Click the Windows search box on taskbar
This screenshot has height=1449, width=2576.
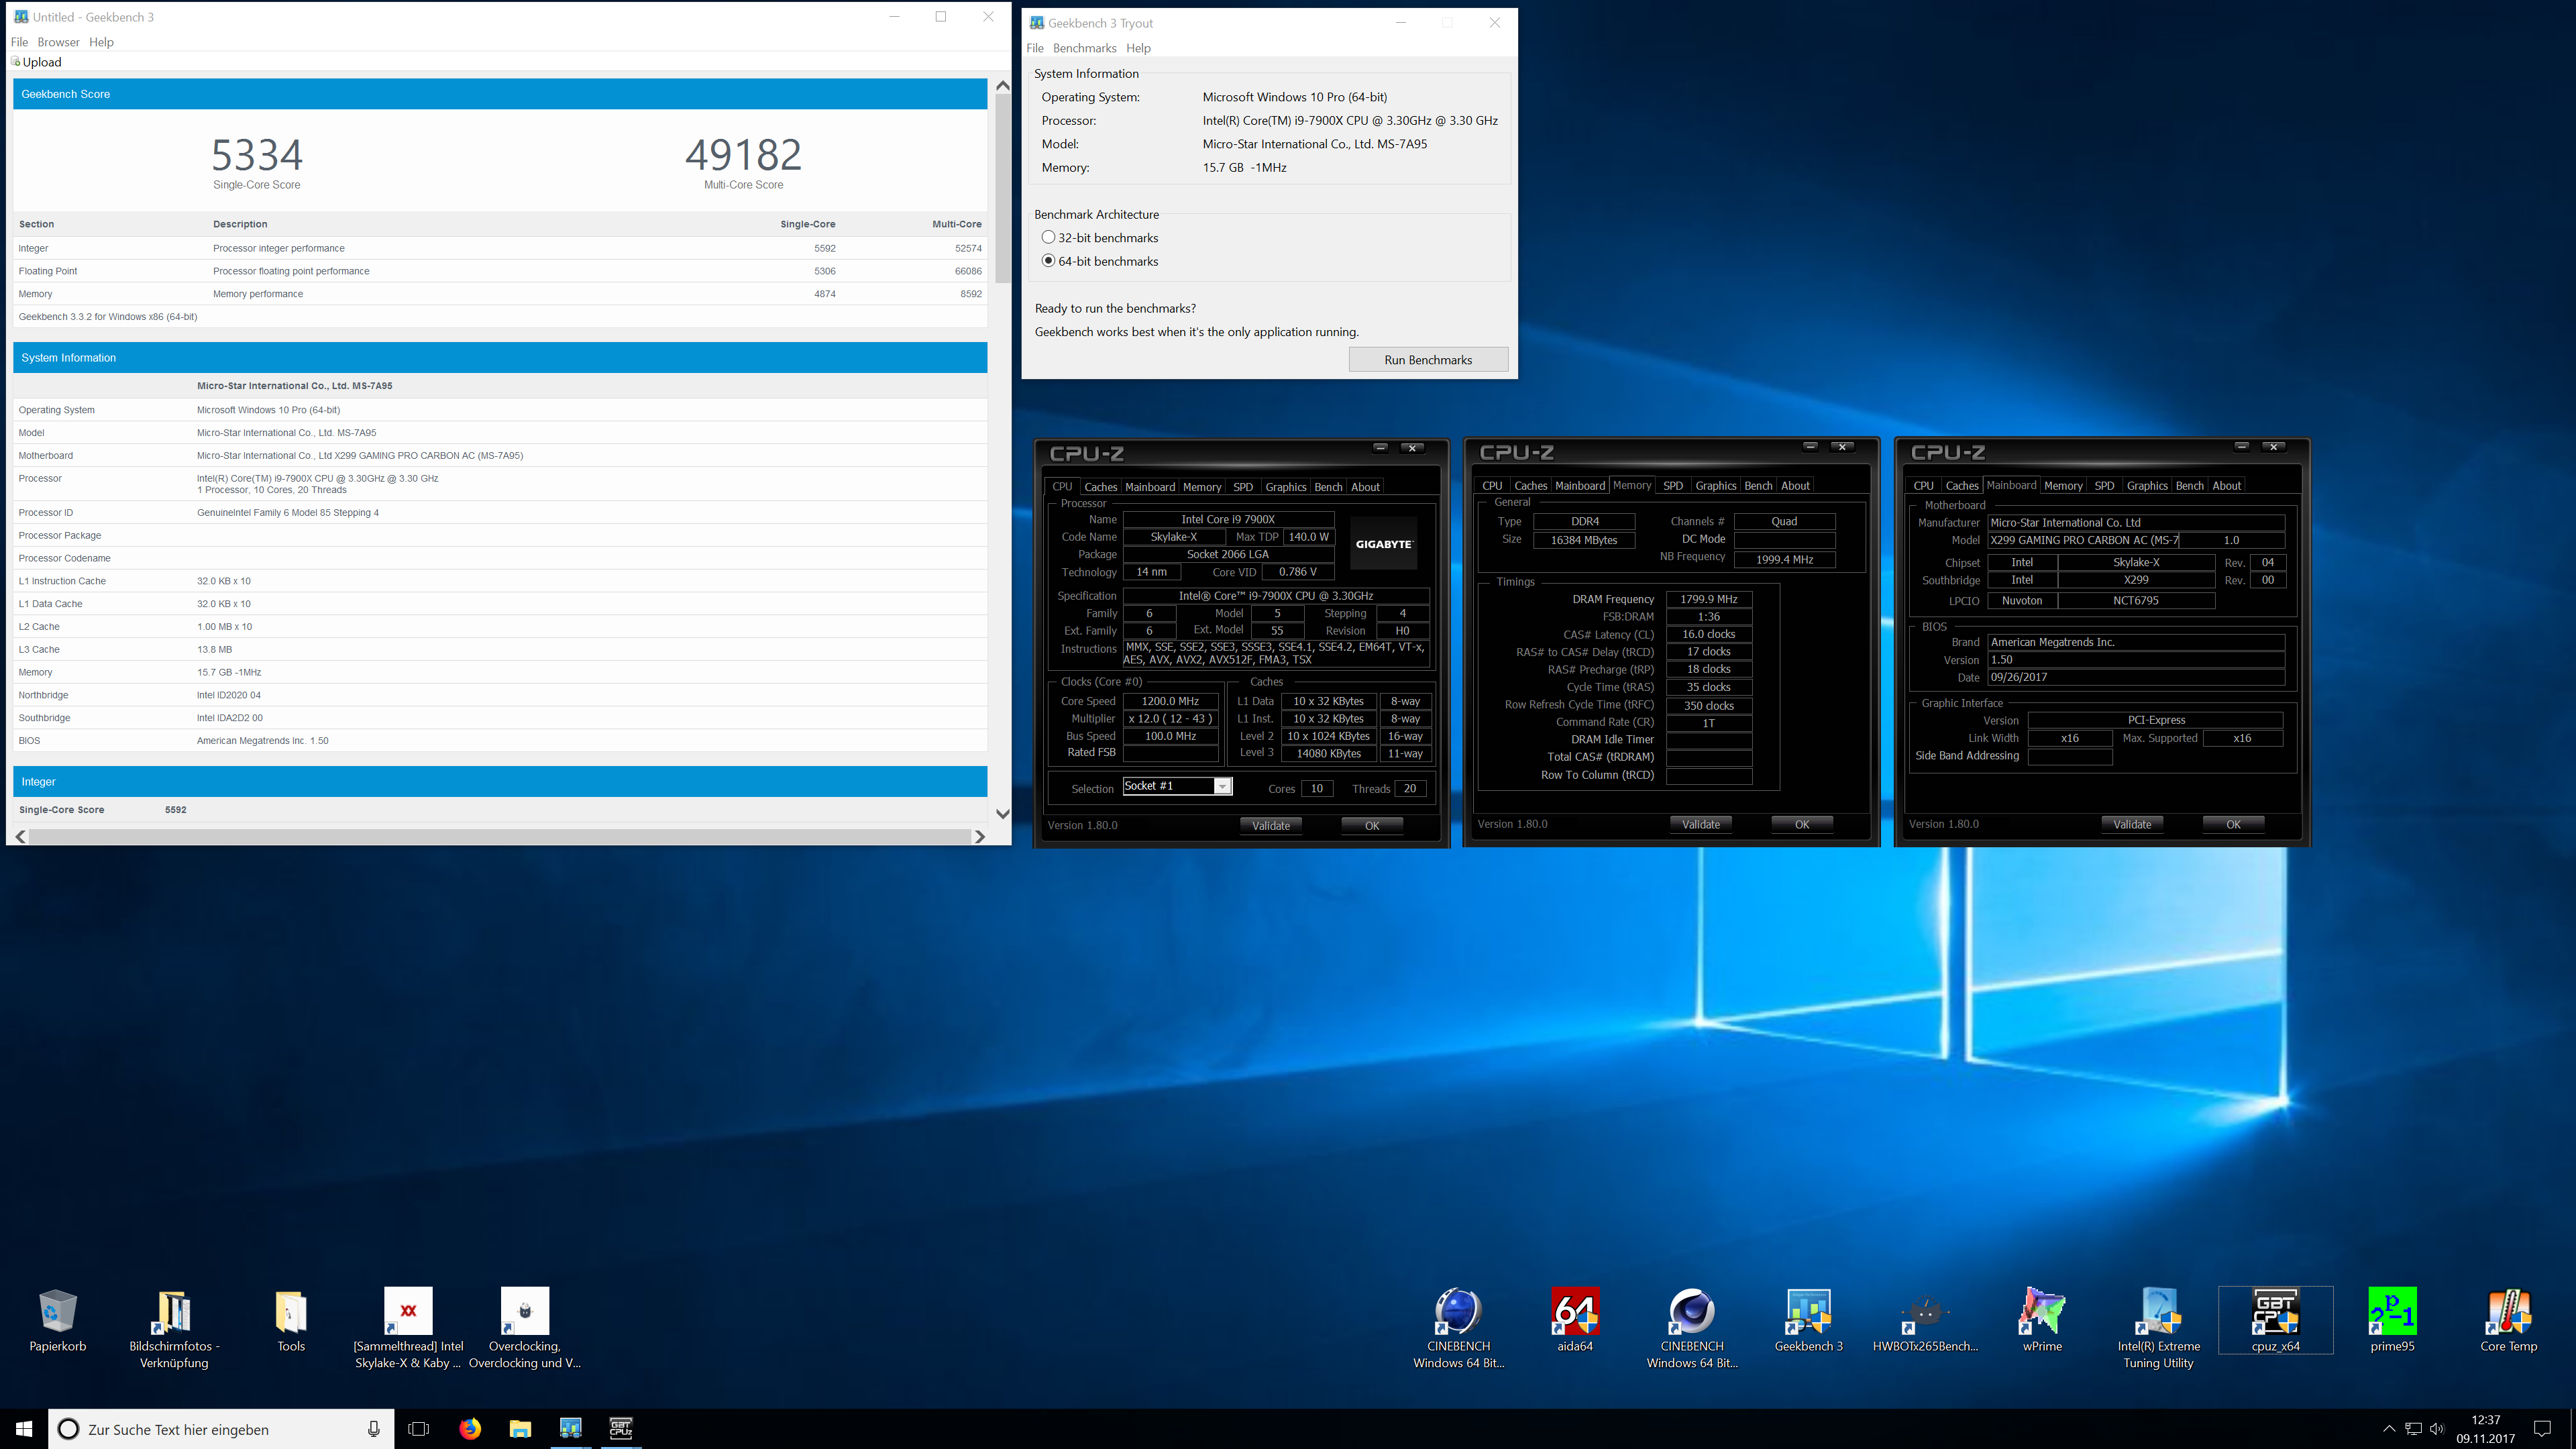[222, 1429]
